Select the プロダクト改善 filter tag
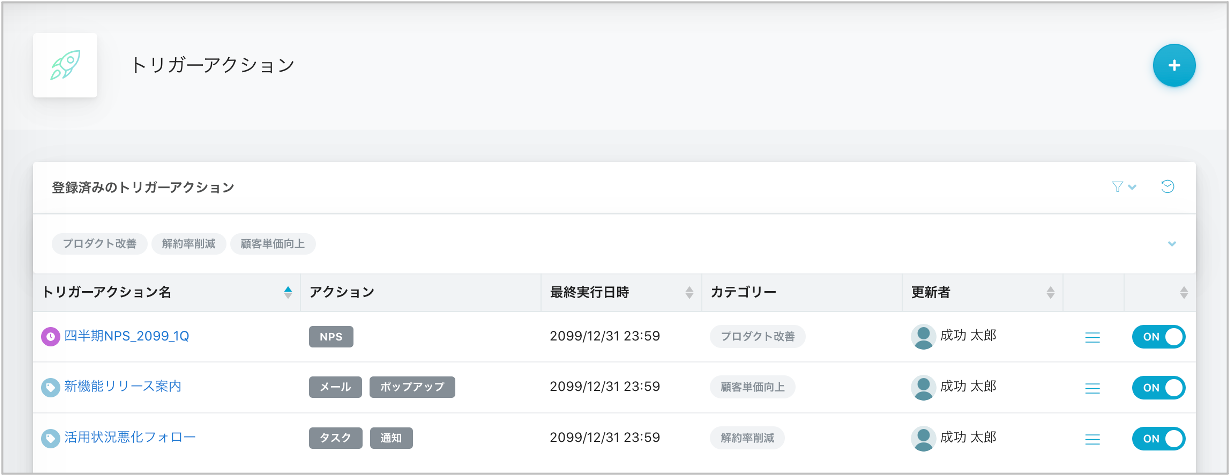 click(100, 244)
